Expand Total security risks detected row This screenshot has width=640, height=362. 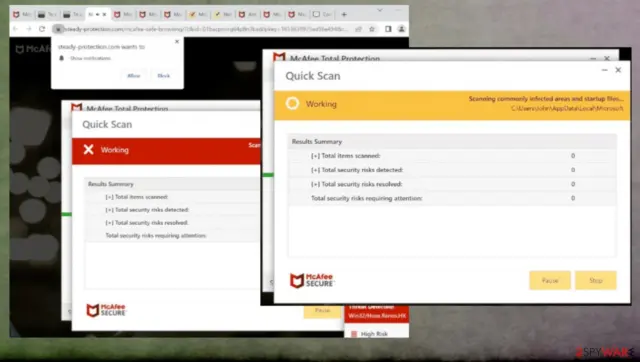(357, 170)
